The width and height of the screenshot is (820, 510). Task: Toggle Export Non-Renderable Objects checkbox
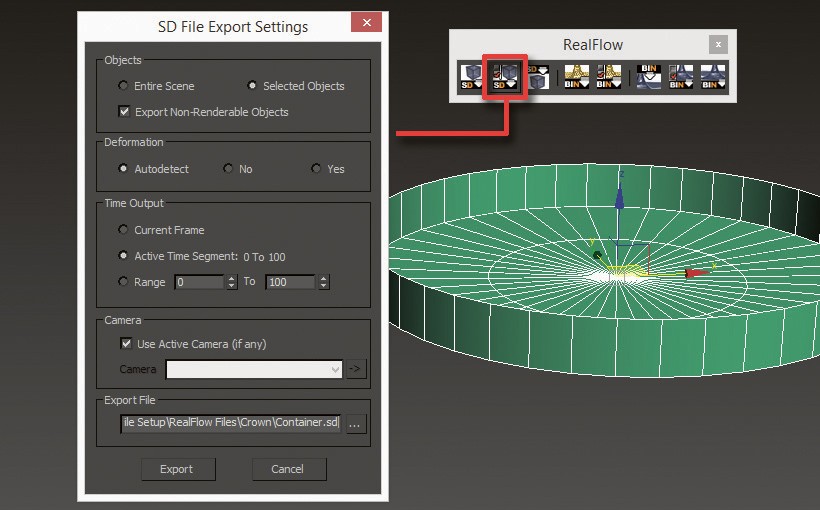(x=124, y=111)
